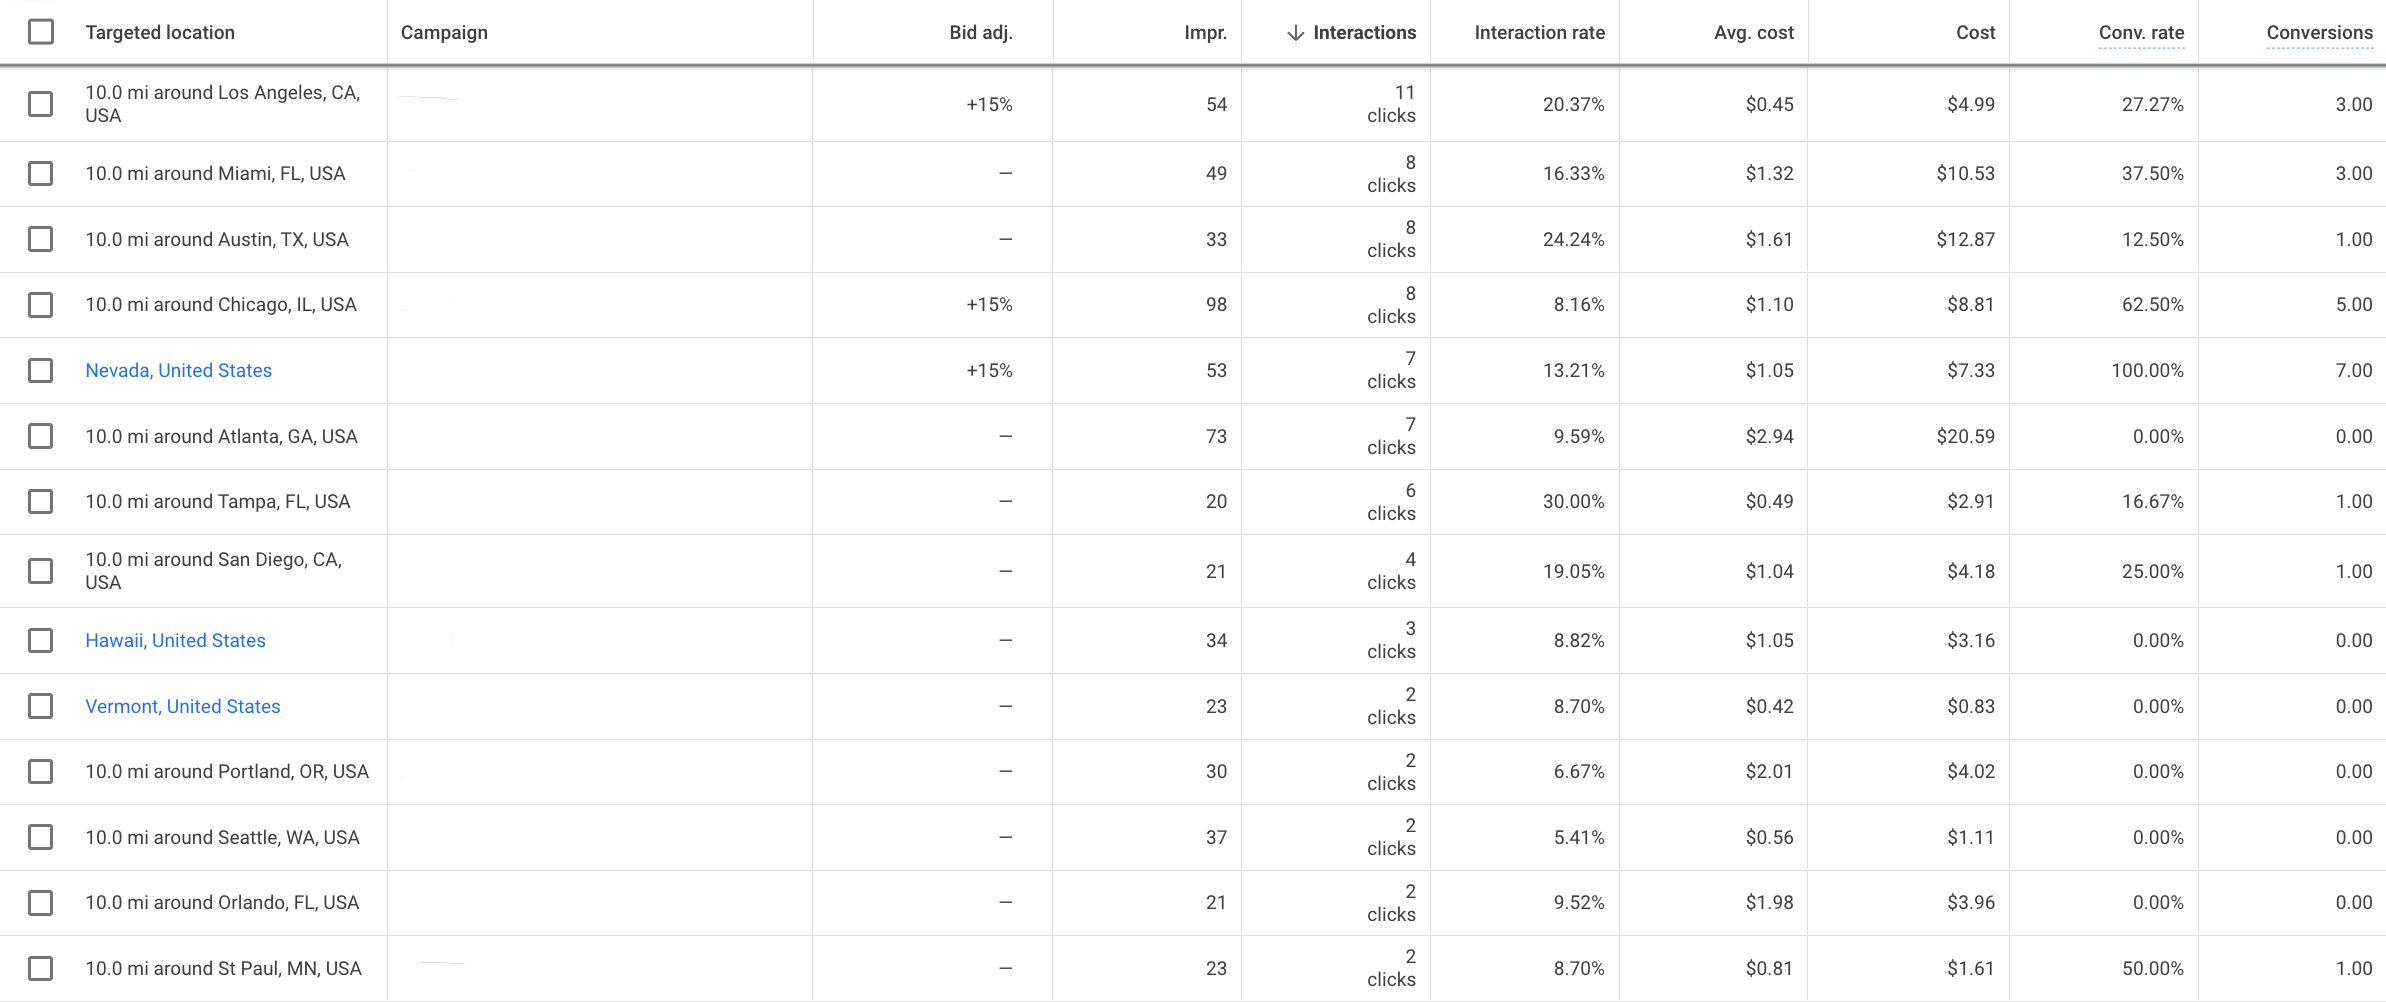Open the Nevada, United States location link
2386x1002 pixels.
click(x=178, y=370)
